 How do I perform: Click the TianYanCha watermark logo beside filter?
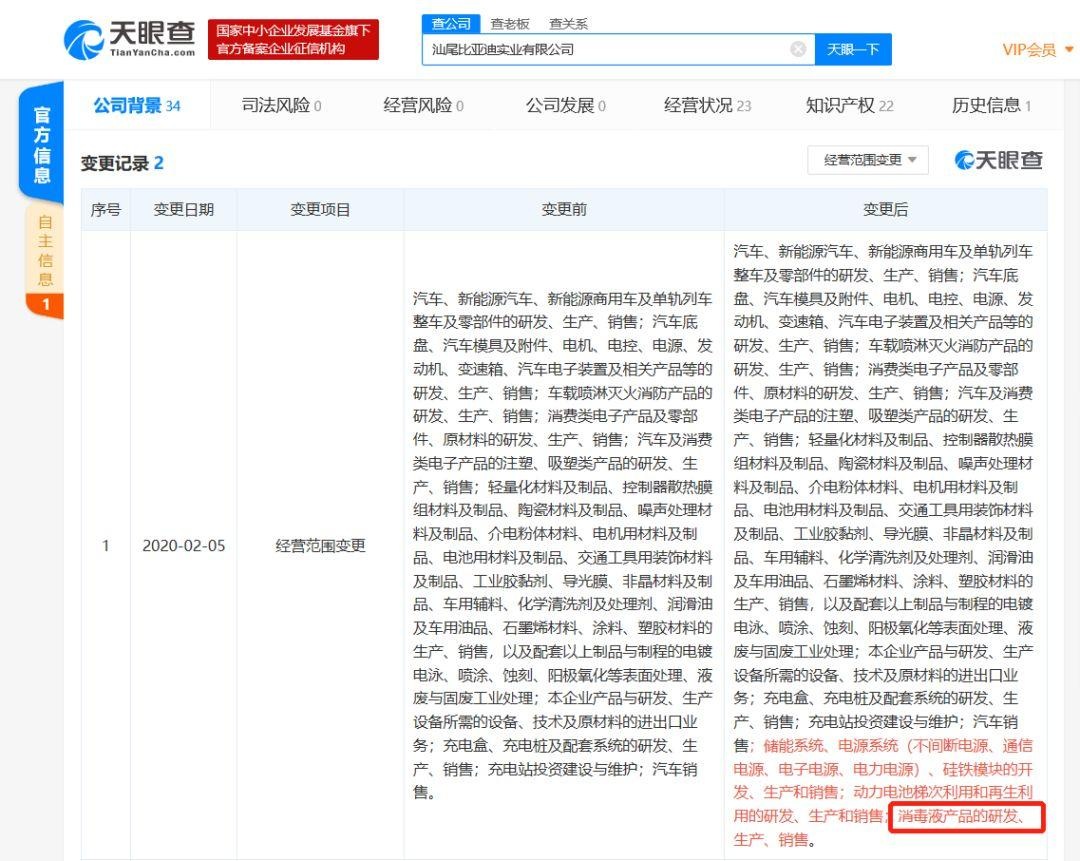click(998, 160)
